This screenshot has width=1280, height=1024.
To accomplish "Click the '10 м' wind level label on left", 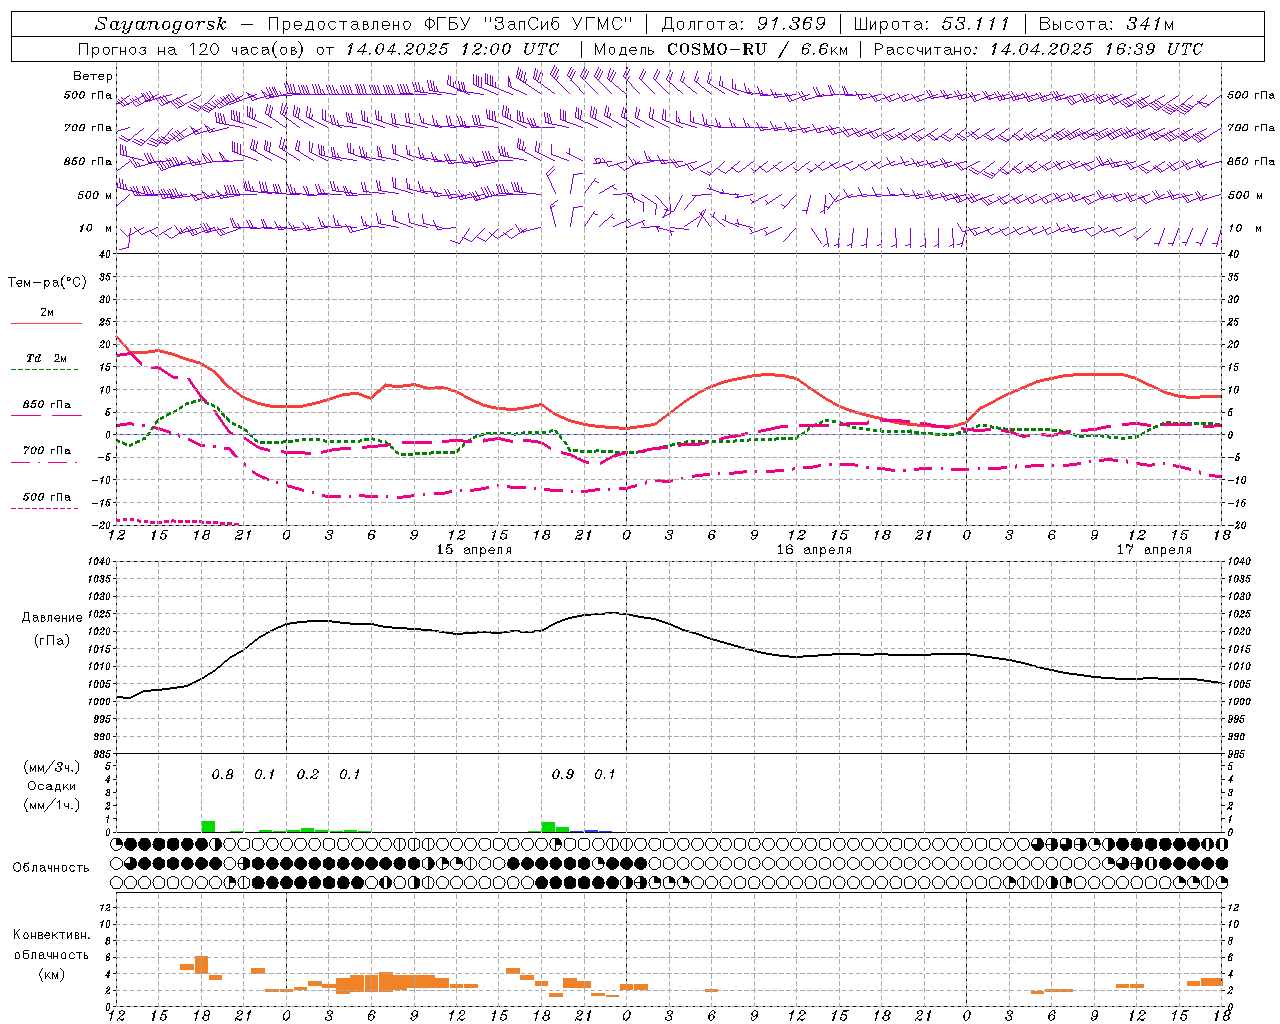I will pos(96,228).
